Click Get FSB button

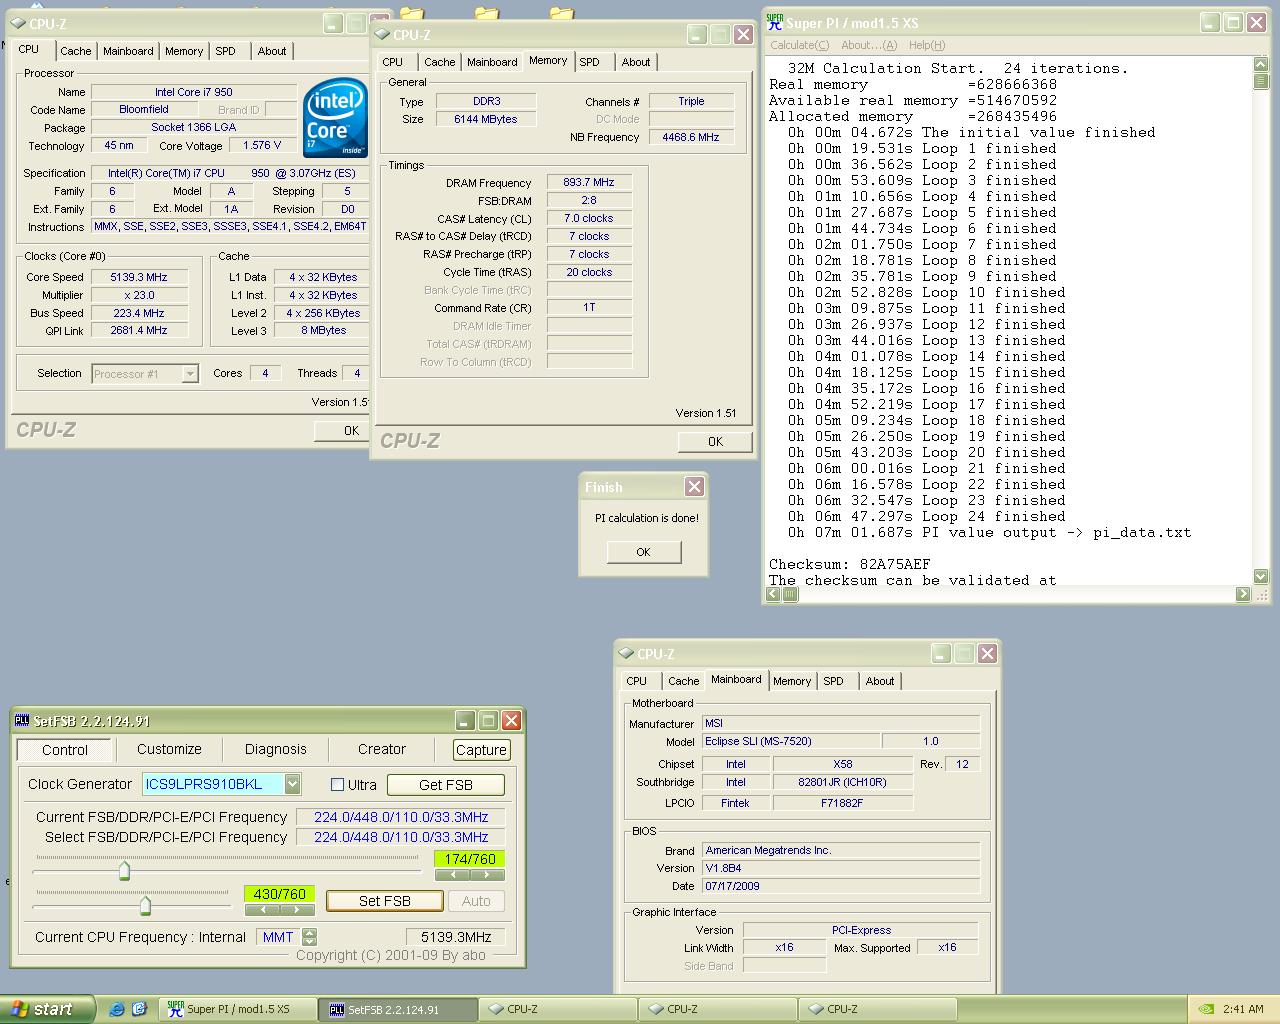tap(446, 785)
